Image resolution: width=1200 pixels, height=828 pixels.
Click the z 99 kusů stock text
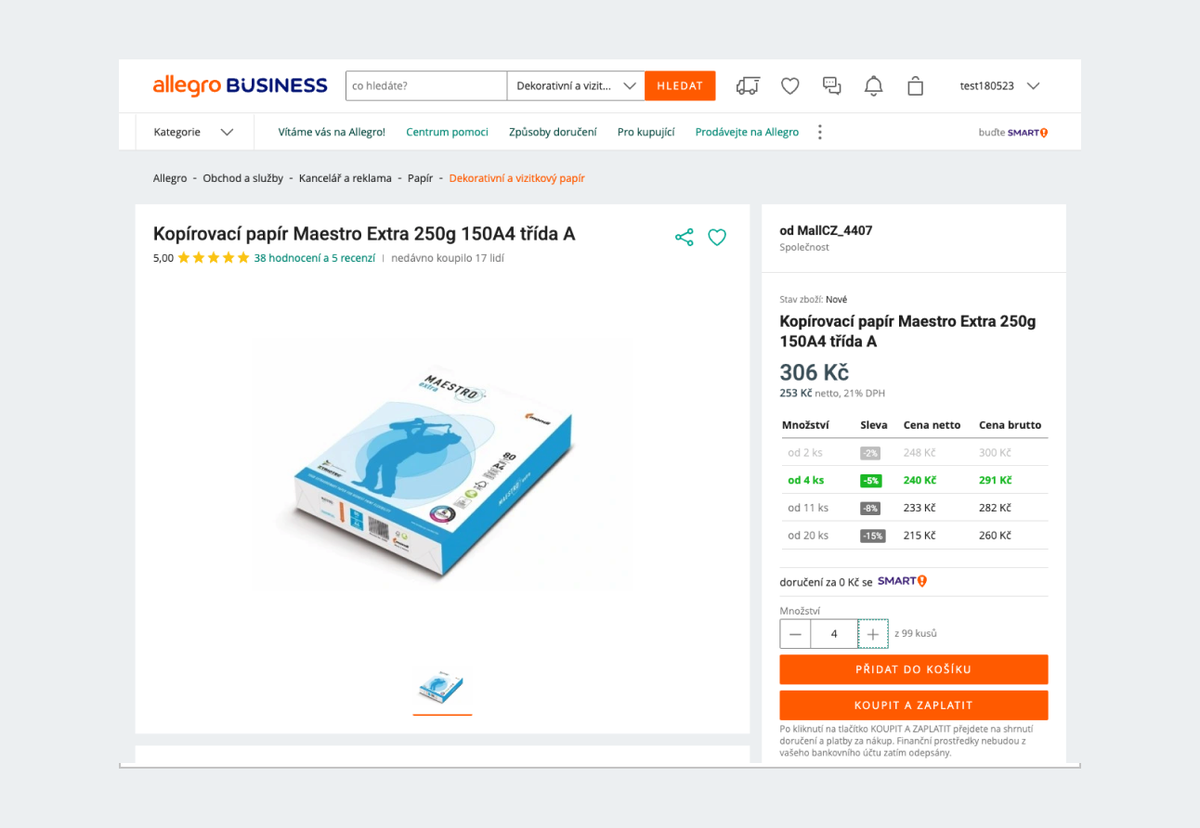[916, 633]
